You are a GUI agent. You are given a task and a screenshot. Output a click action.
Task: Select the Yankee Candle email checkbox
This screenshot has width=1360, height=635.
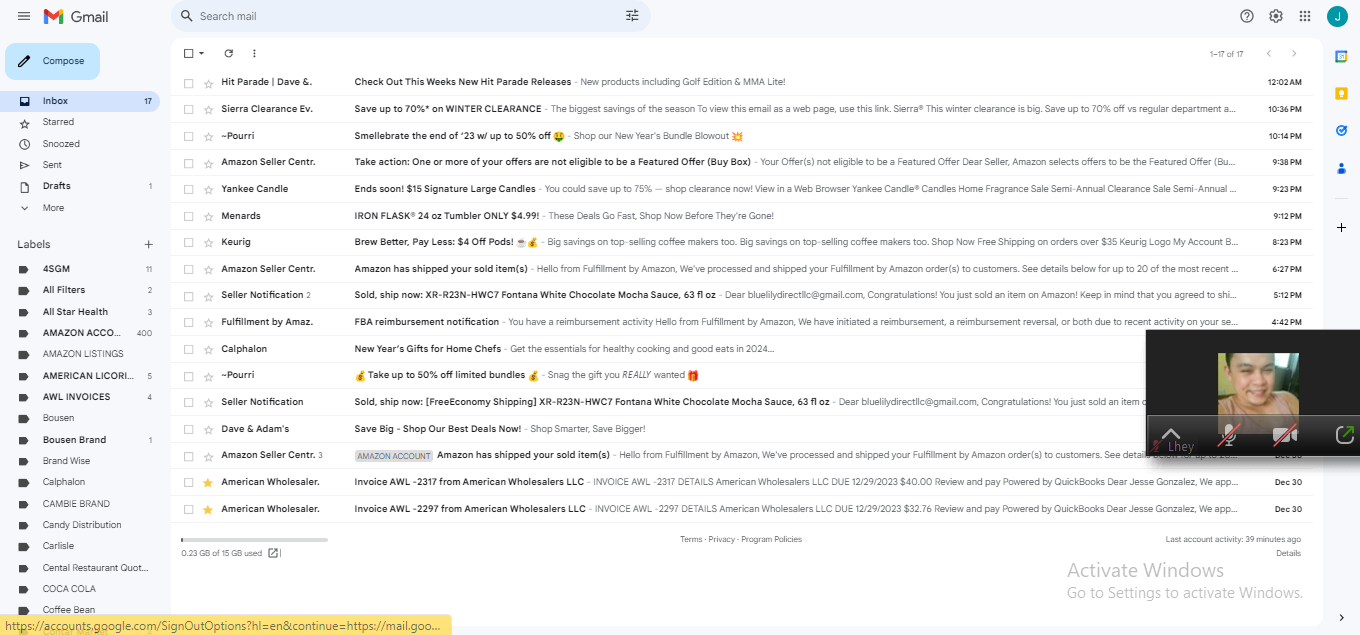point(188,189)
